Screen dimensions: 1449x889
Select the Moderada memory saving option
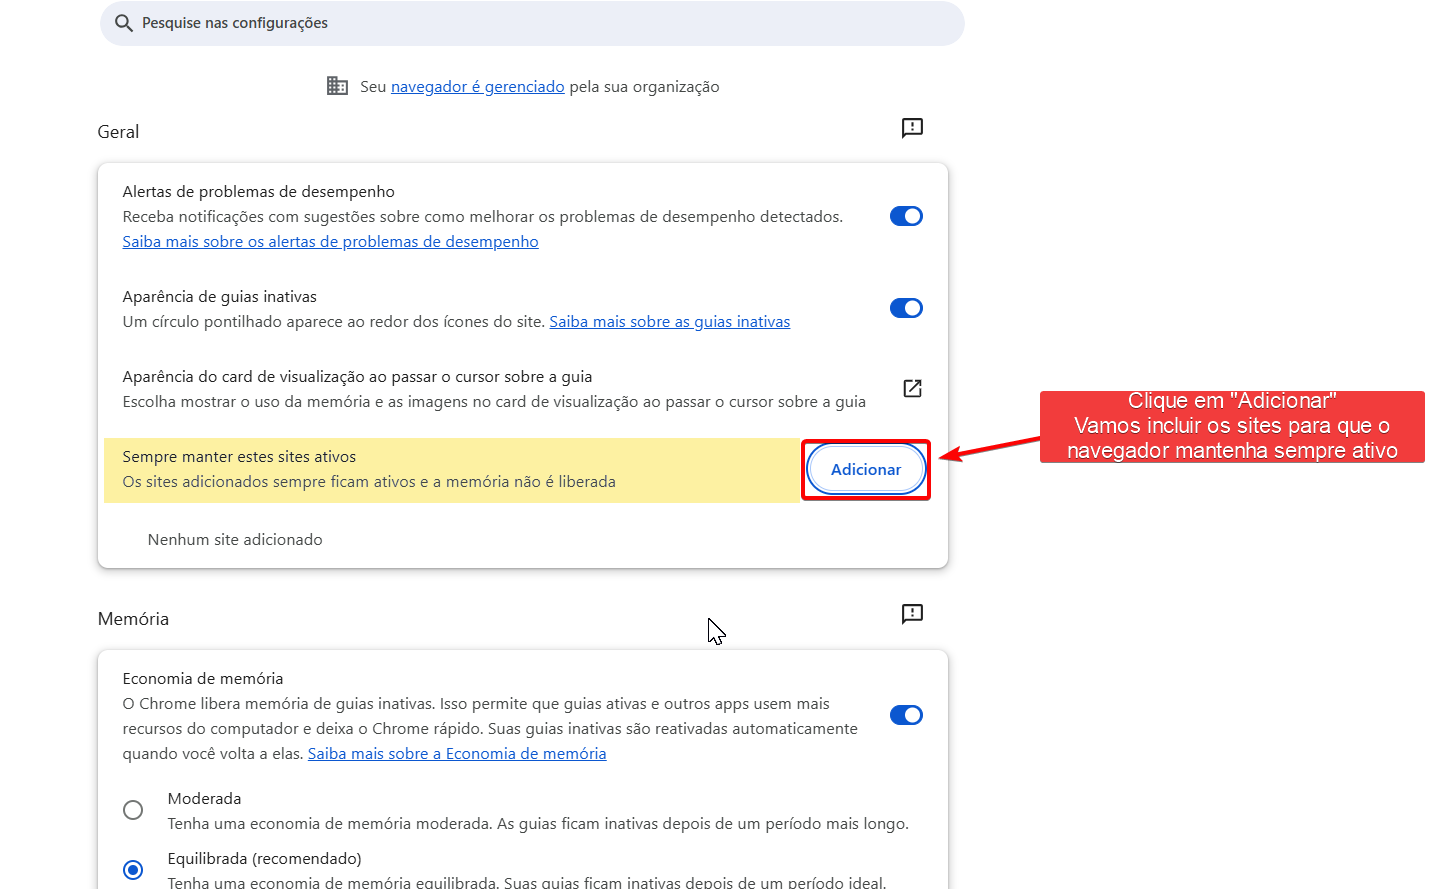click(x=133, y=810)
